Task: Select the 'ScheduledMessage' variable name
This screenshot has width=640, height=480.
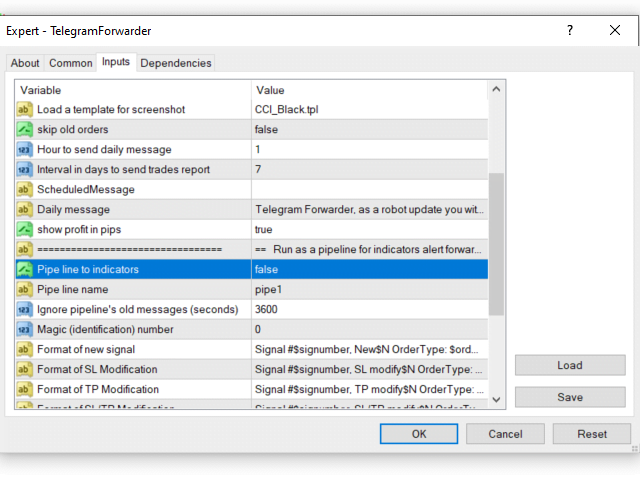Action: click(86, 189)
